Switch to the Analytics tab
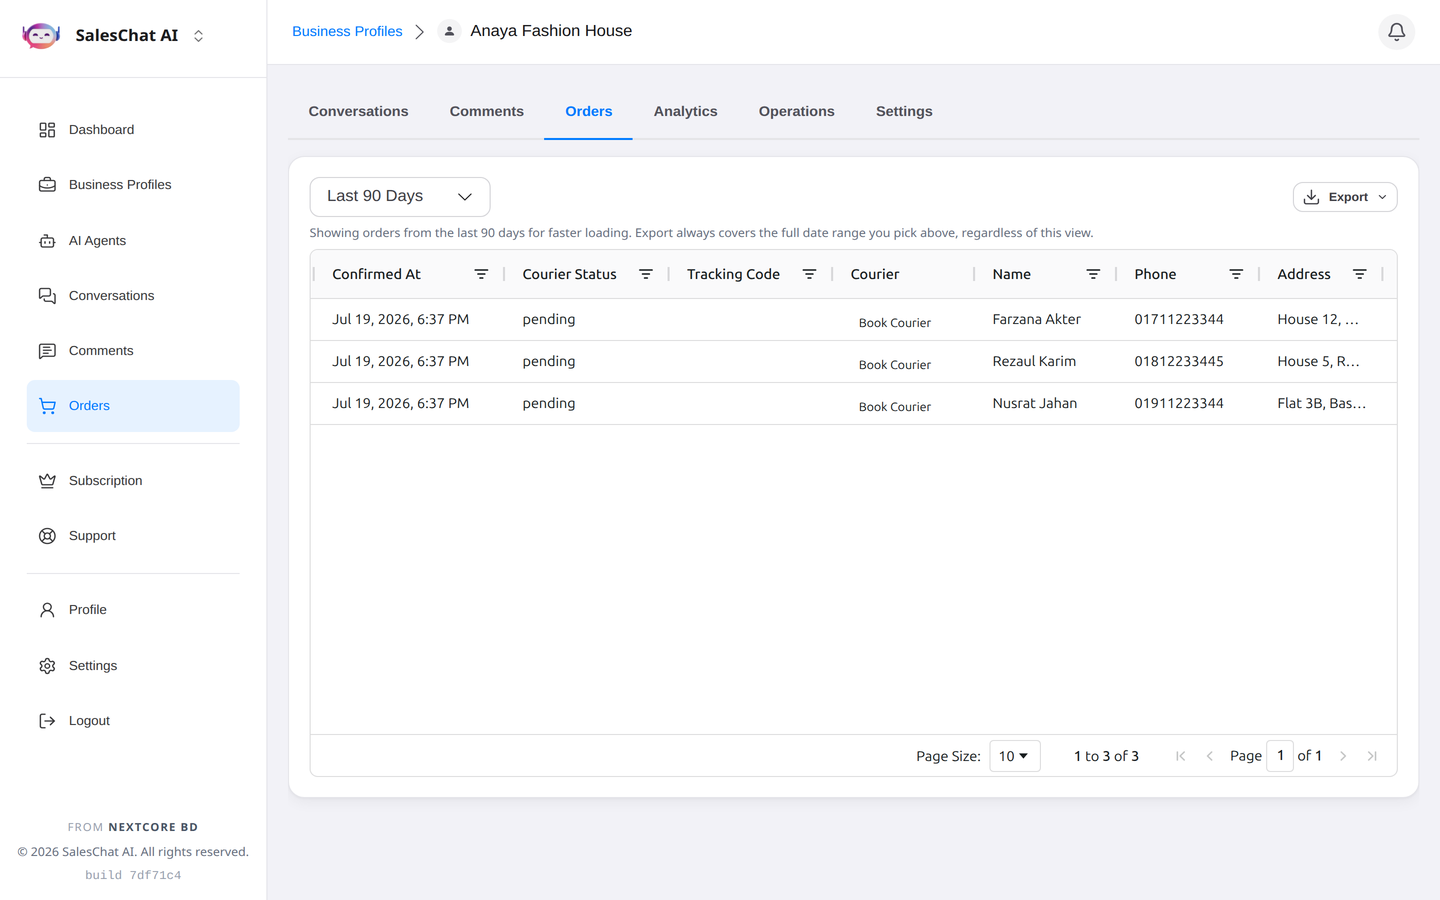The width and height of the screenshot is (1440, 900). click(x=685, y=112)
